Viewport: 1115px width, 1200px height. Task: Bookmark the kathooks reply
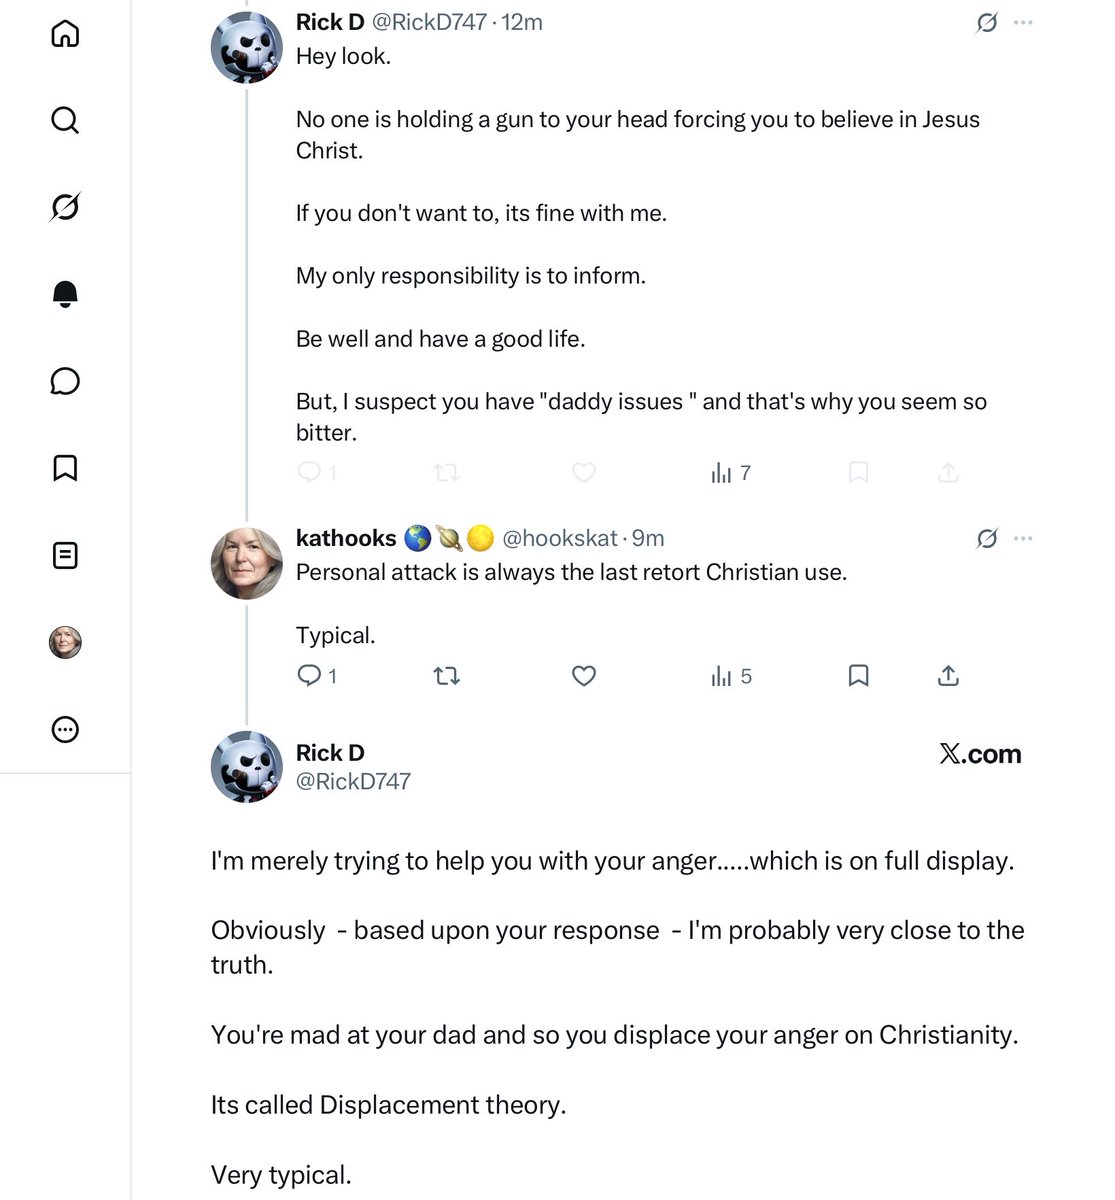858,676
